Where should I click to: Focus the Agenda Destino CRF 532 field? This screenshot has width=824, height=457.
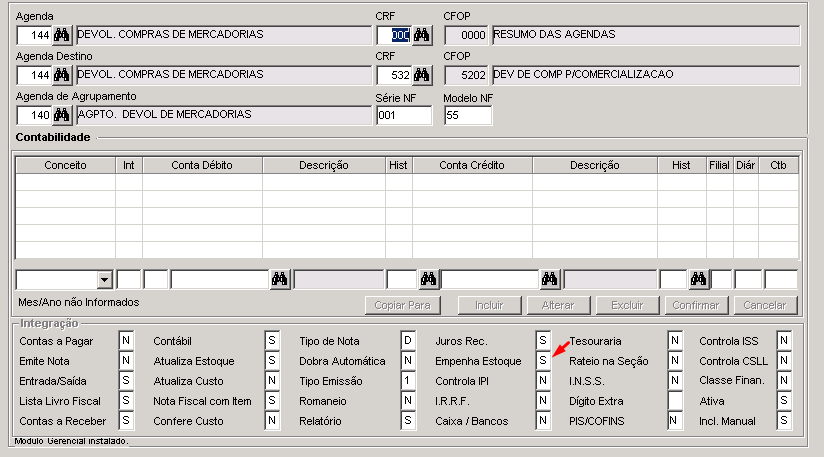394,75
